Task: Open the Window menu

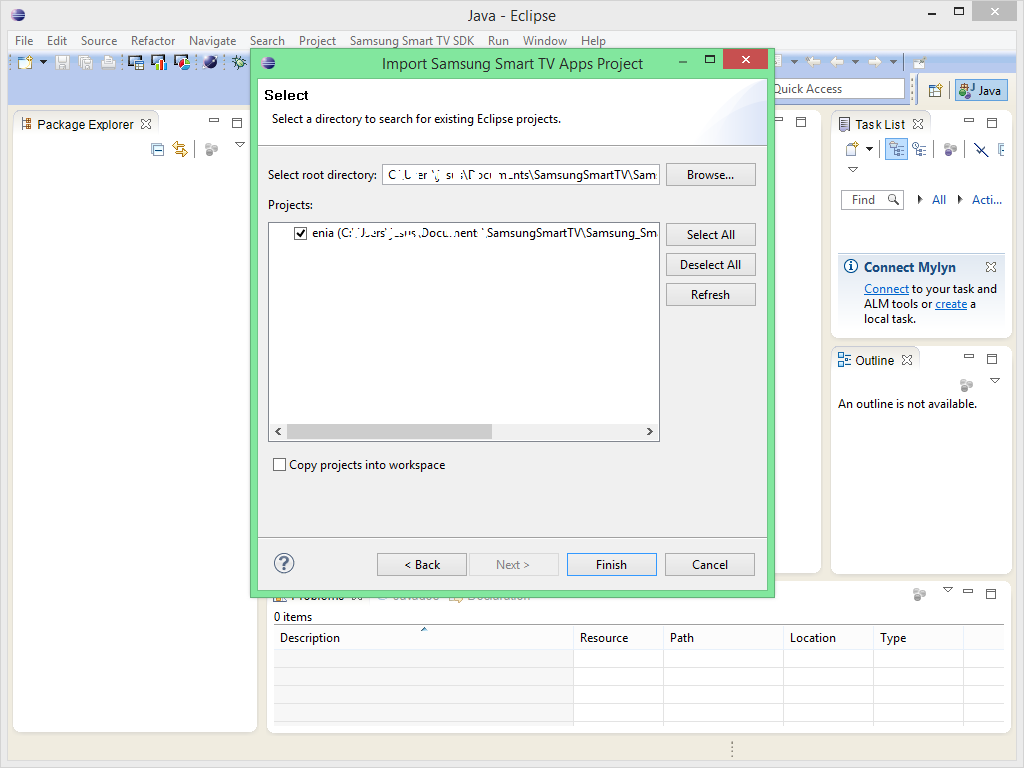Action: point(545,40)
